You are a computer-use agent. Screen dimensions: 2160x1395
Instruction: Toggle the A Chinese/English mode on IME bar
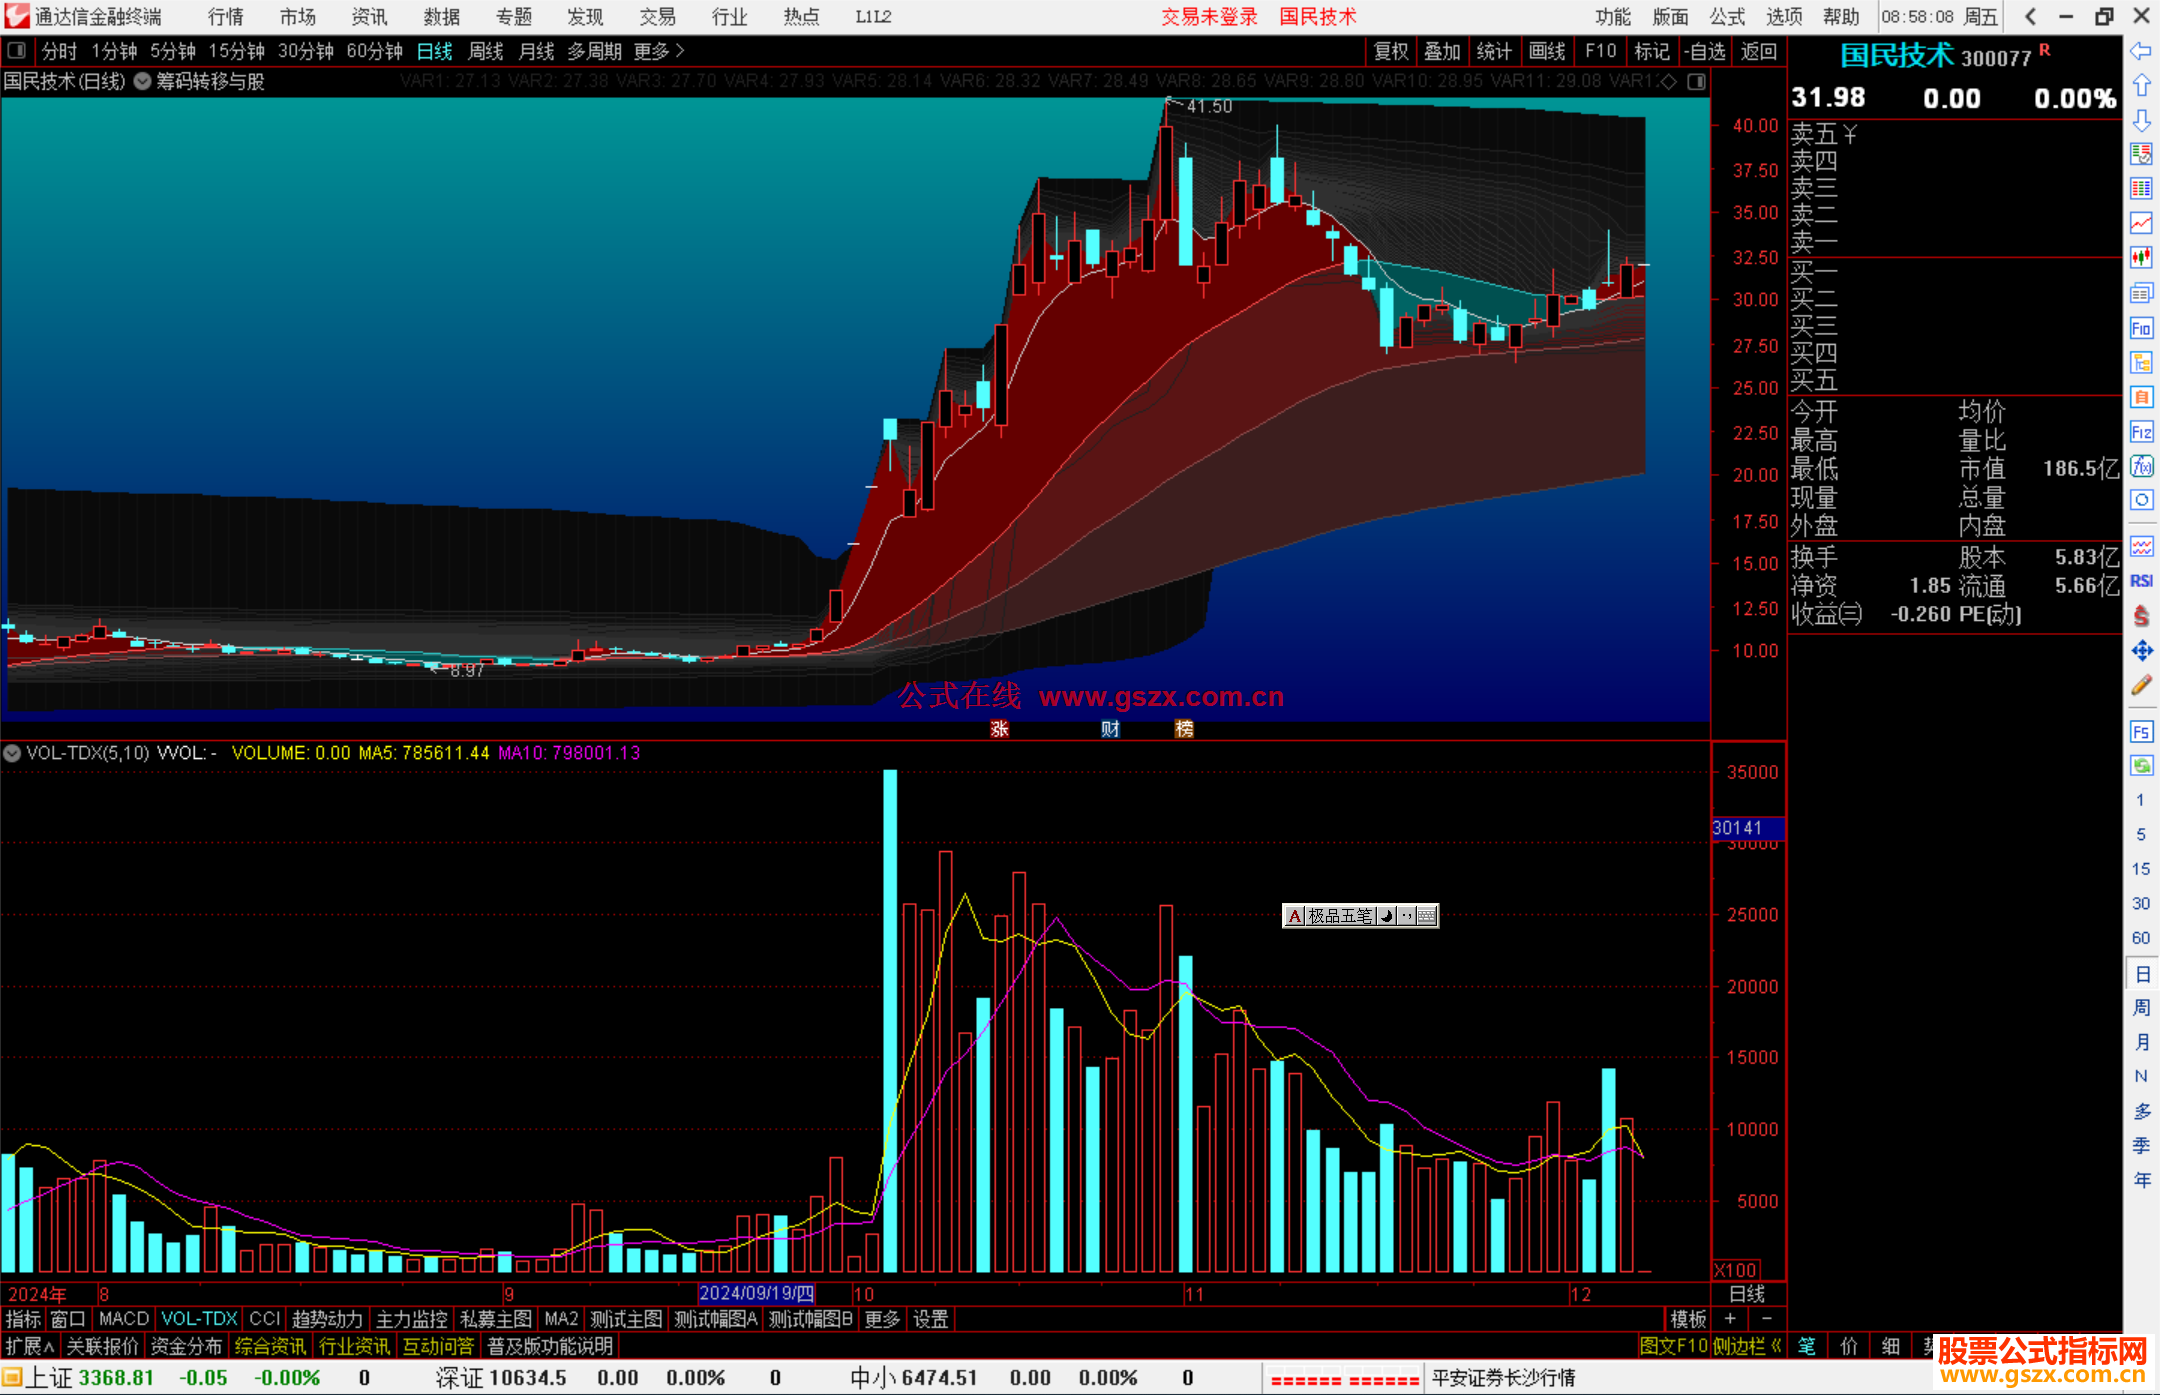click(x=1295, y=916)
